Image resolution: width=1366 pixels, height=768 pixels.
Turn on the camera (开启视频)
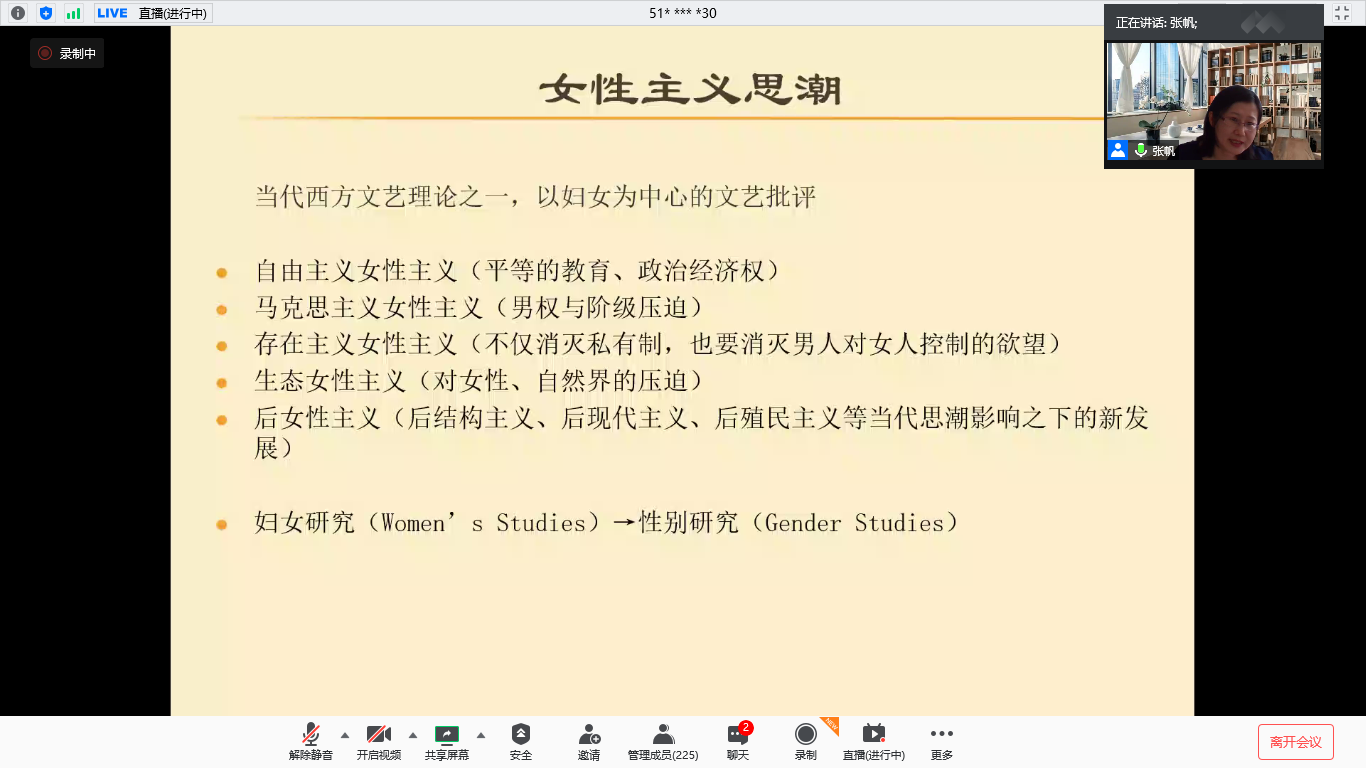pyautogui.click(x=378, y=741)
